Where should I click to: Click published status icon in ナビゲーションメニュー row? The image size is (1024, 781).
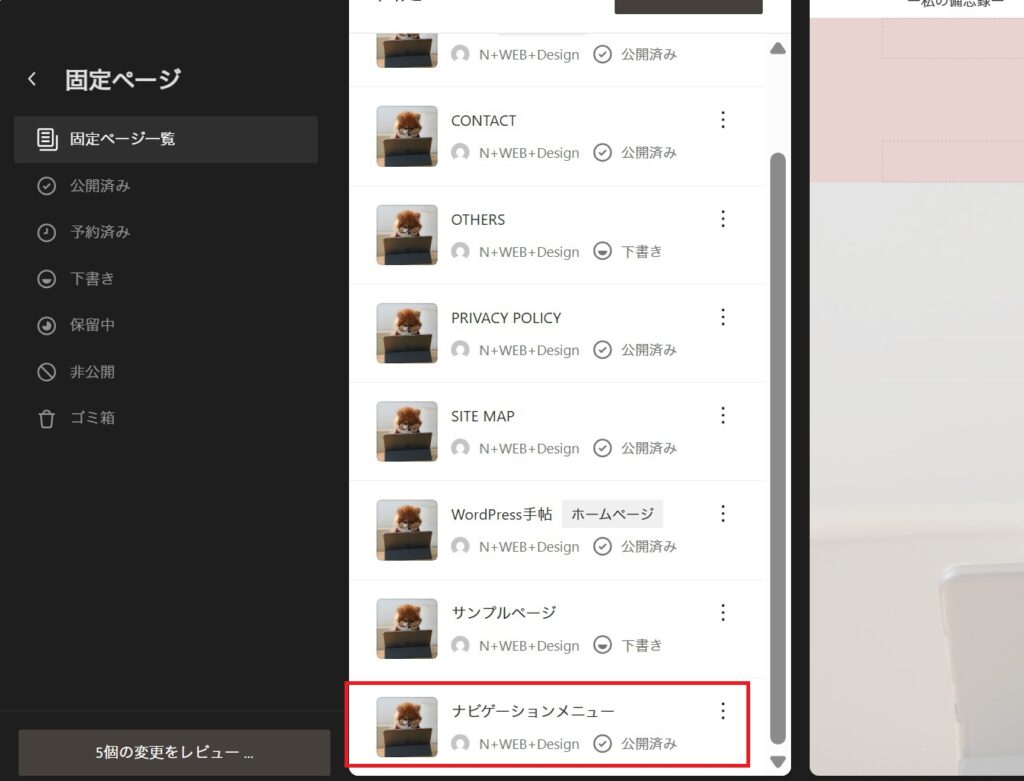(x=602, y=744)
